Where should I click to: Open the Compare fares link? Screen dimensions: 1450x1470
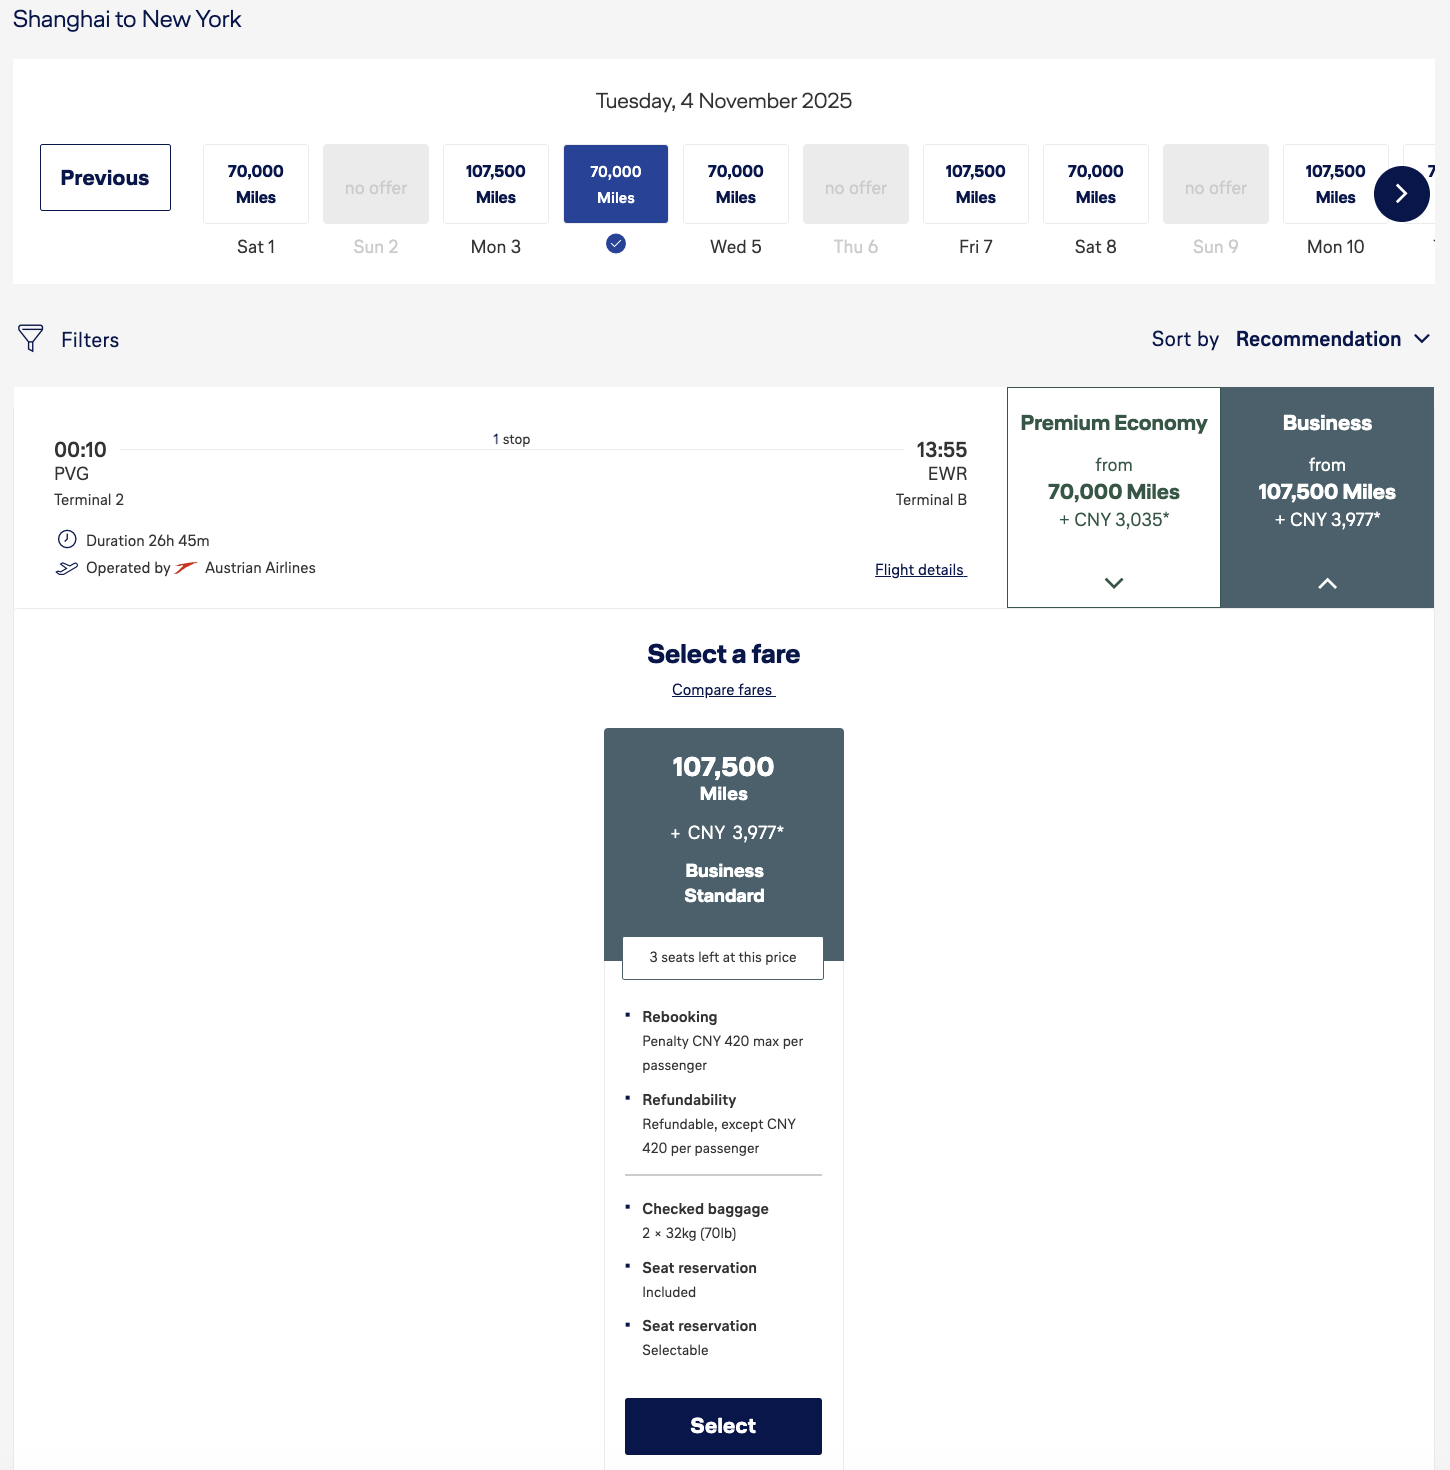click(723, 690)
